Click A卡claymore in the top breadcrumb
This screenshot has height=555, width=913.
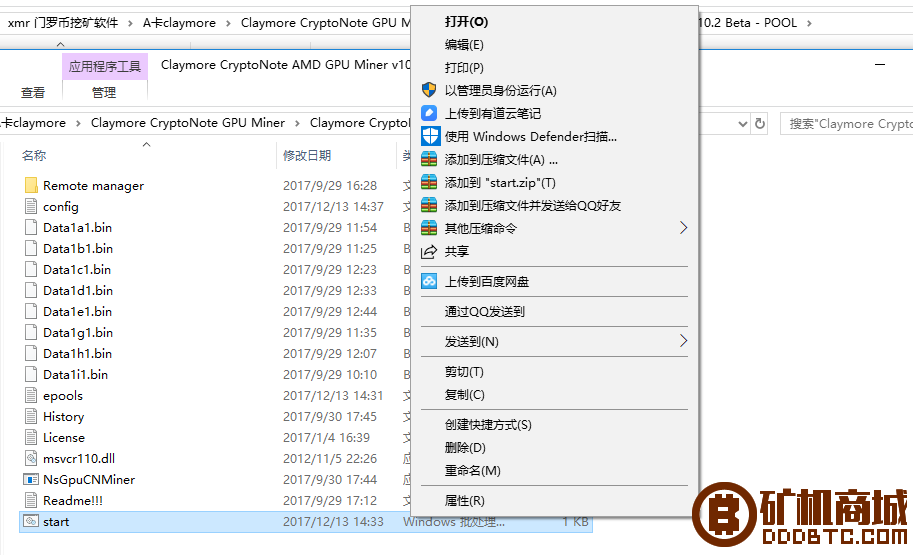pyautogui.click(x=179, y=23)
